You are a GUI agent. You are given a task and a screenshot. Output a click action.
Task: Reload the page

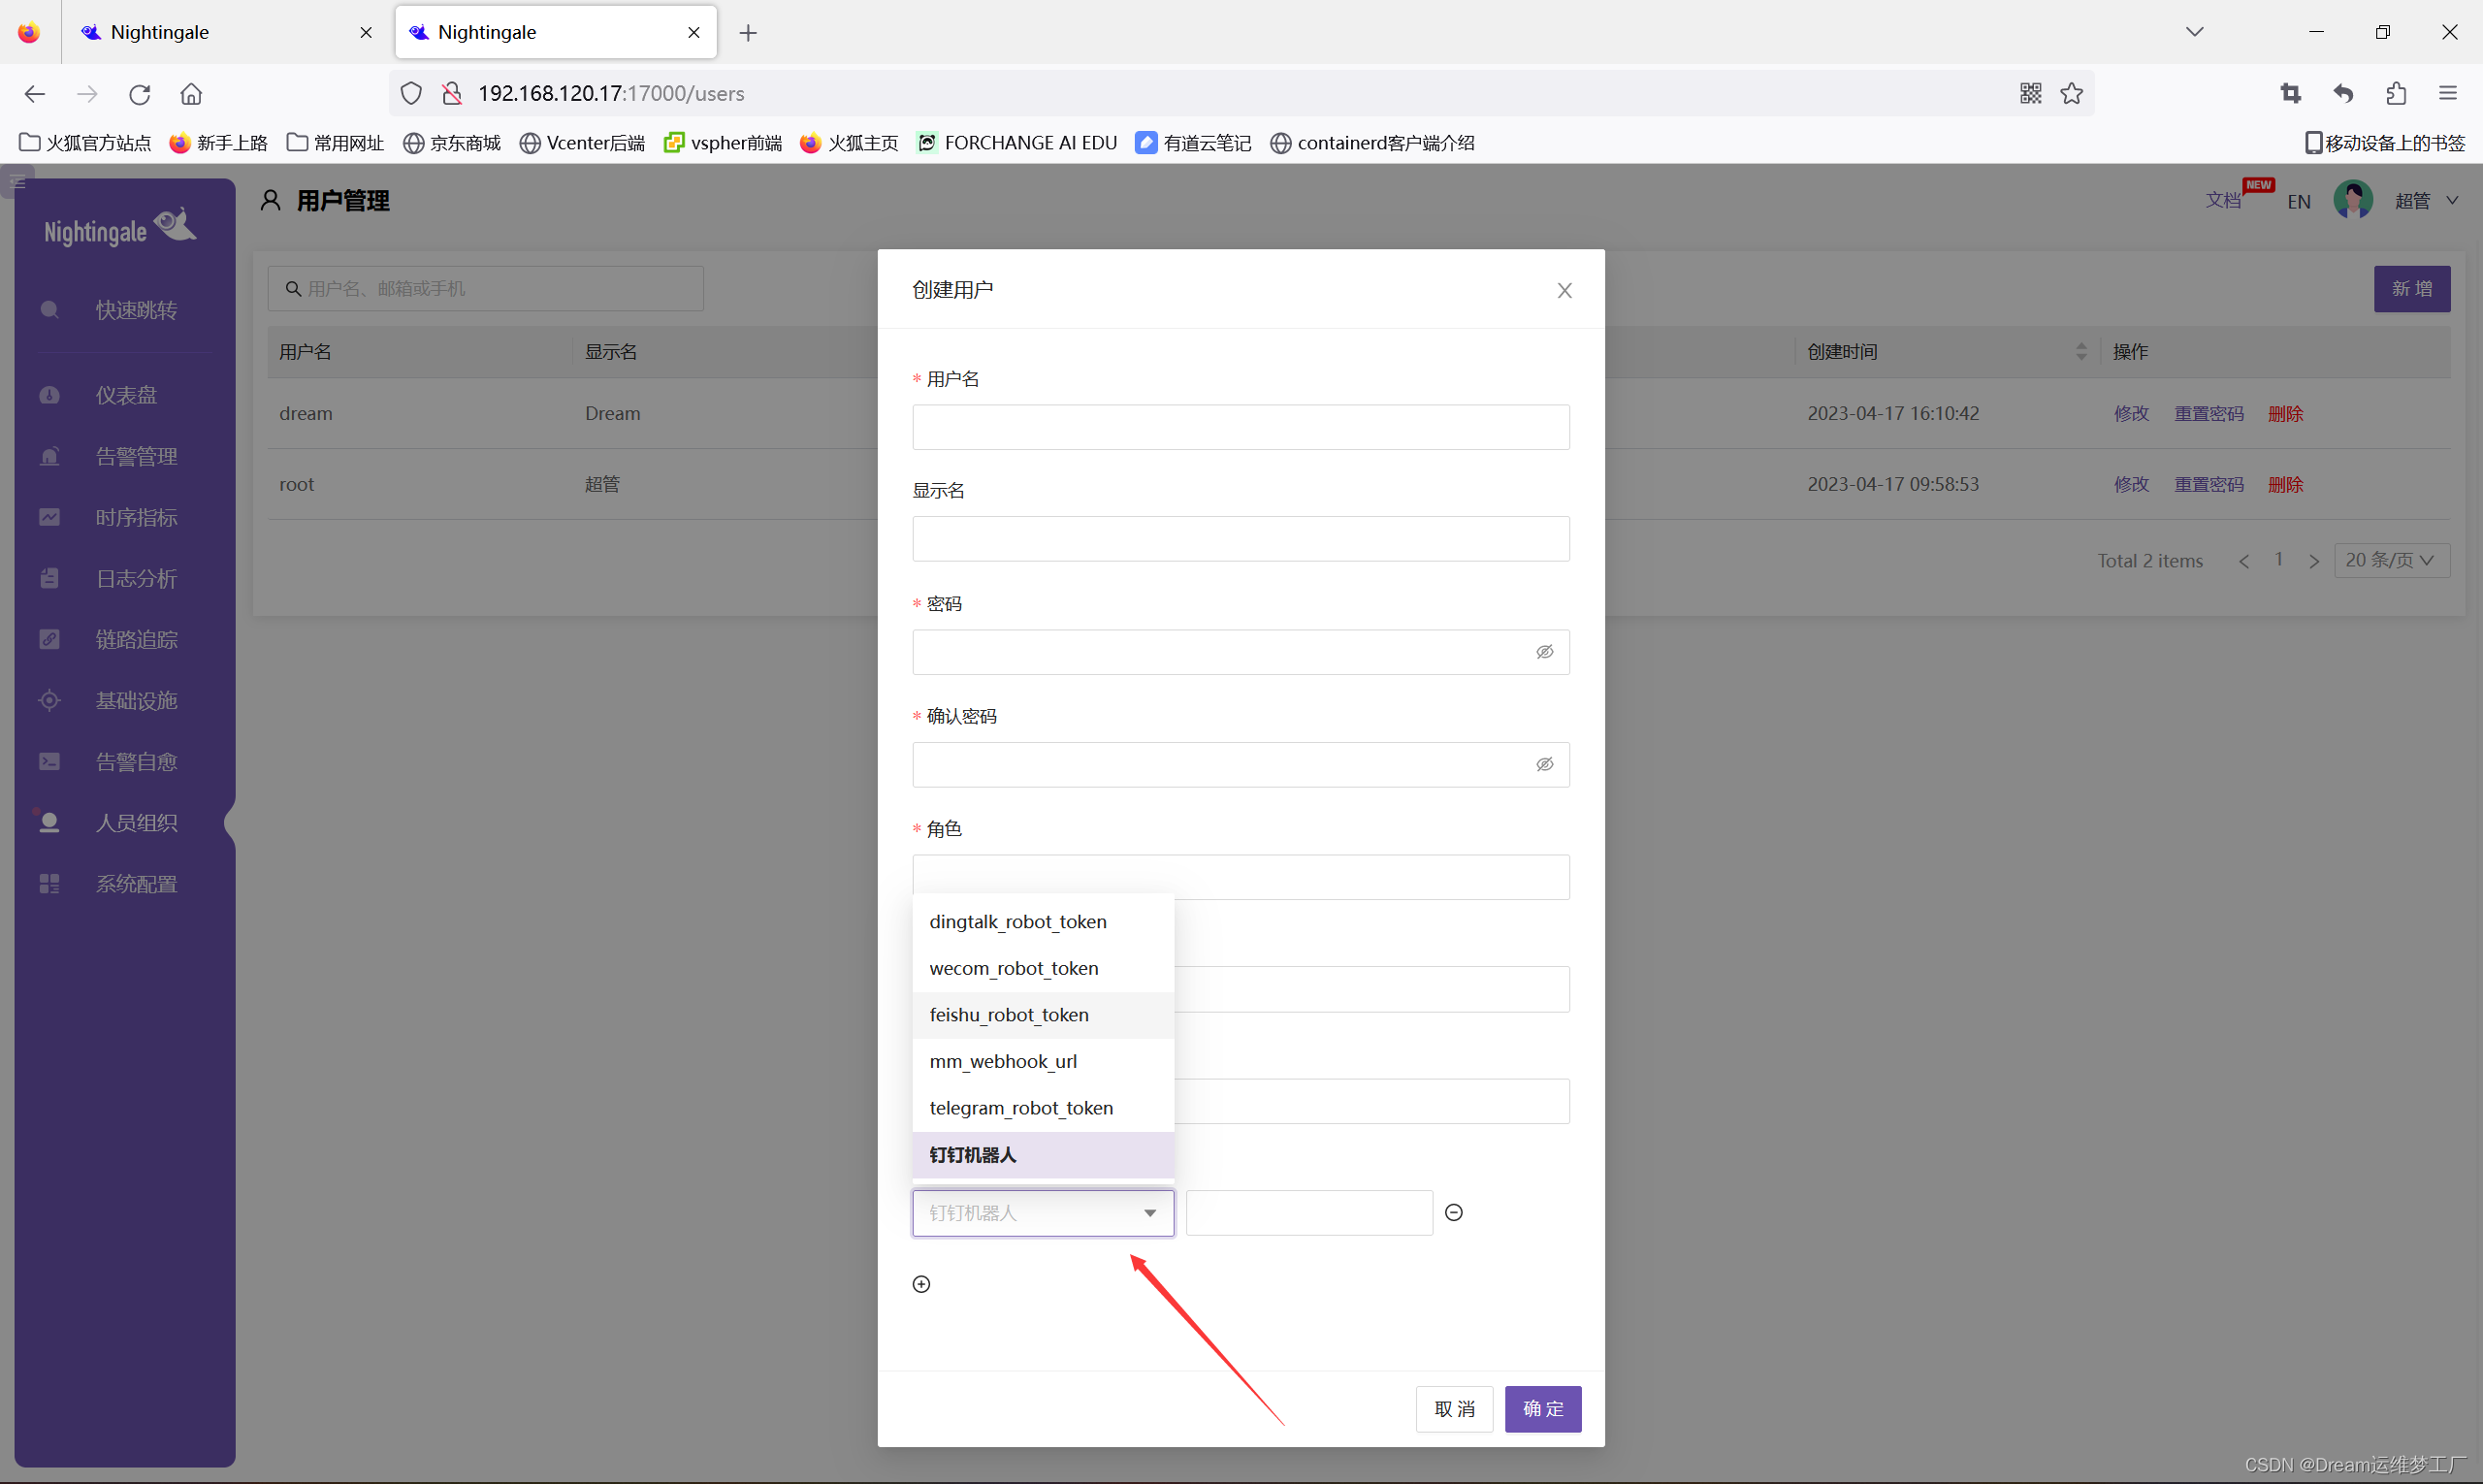[139, 93]
